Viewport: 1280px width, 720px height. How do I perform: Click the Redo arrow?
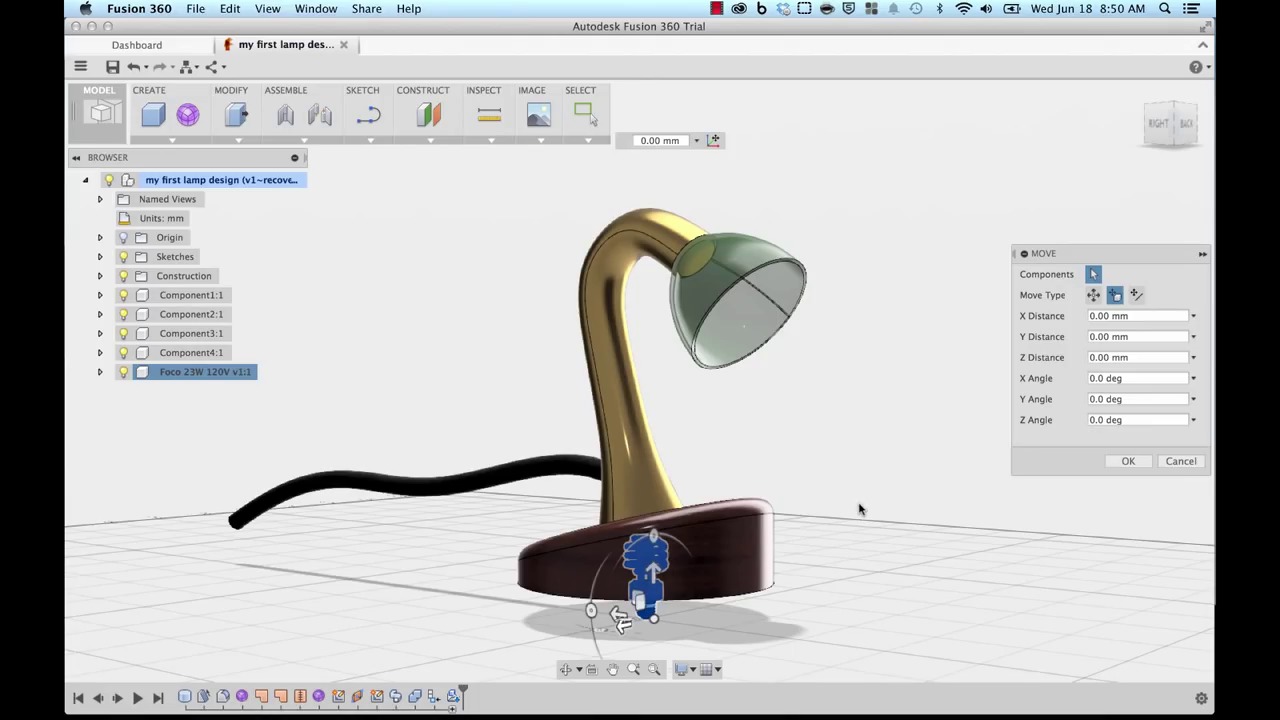pyautogui.click(x=159, y=67)
